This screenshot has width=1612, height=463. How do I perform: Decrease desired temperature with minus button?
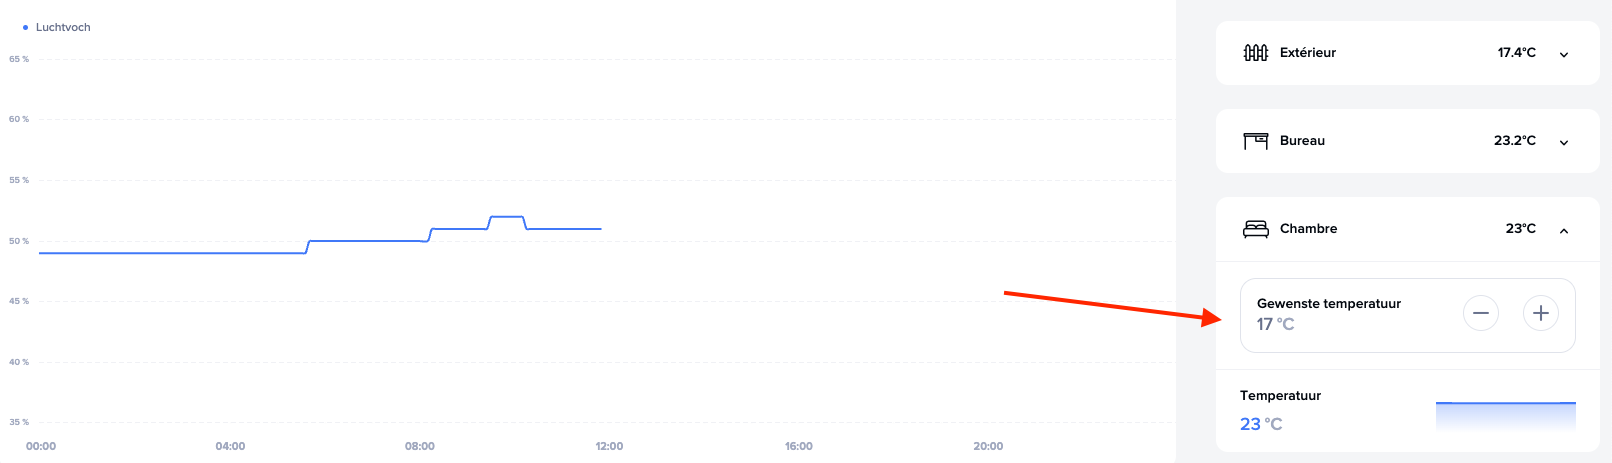click(x=1480, y=313)
